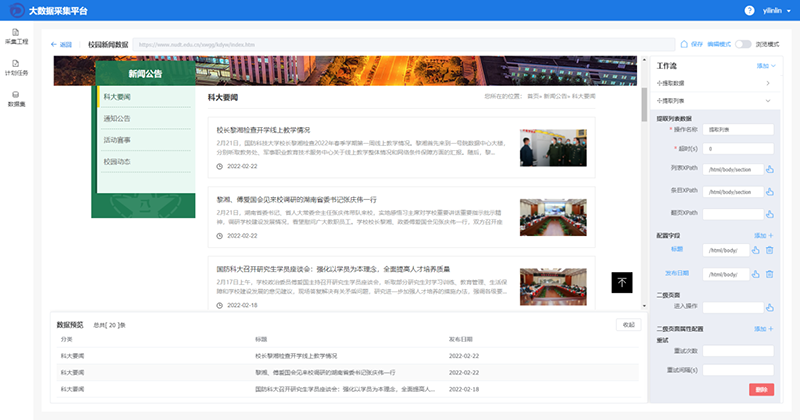Viewport: 800px width, 420px height.
Task: Open article about 湖南省委书记张庆伟一行
Action: (296, 200)
